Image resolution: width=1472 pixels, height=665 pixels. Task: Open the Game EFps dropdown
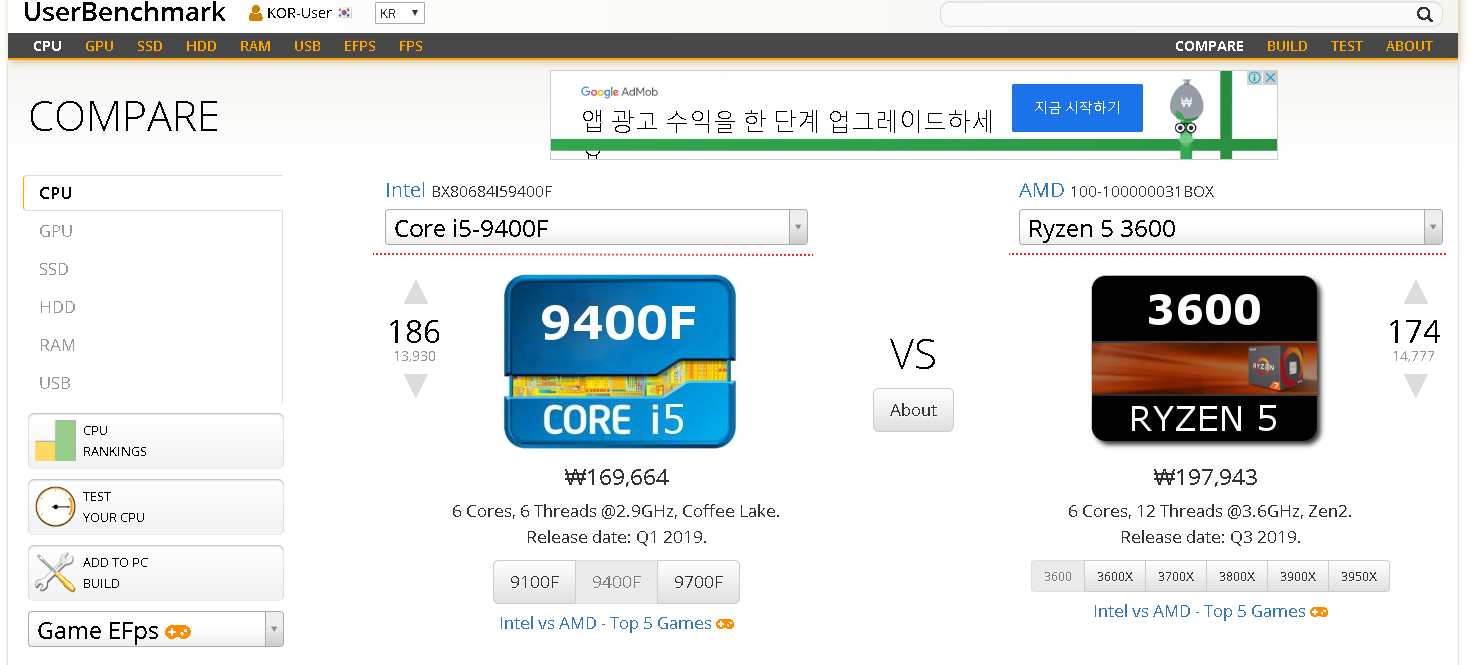pos(156,630)
